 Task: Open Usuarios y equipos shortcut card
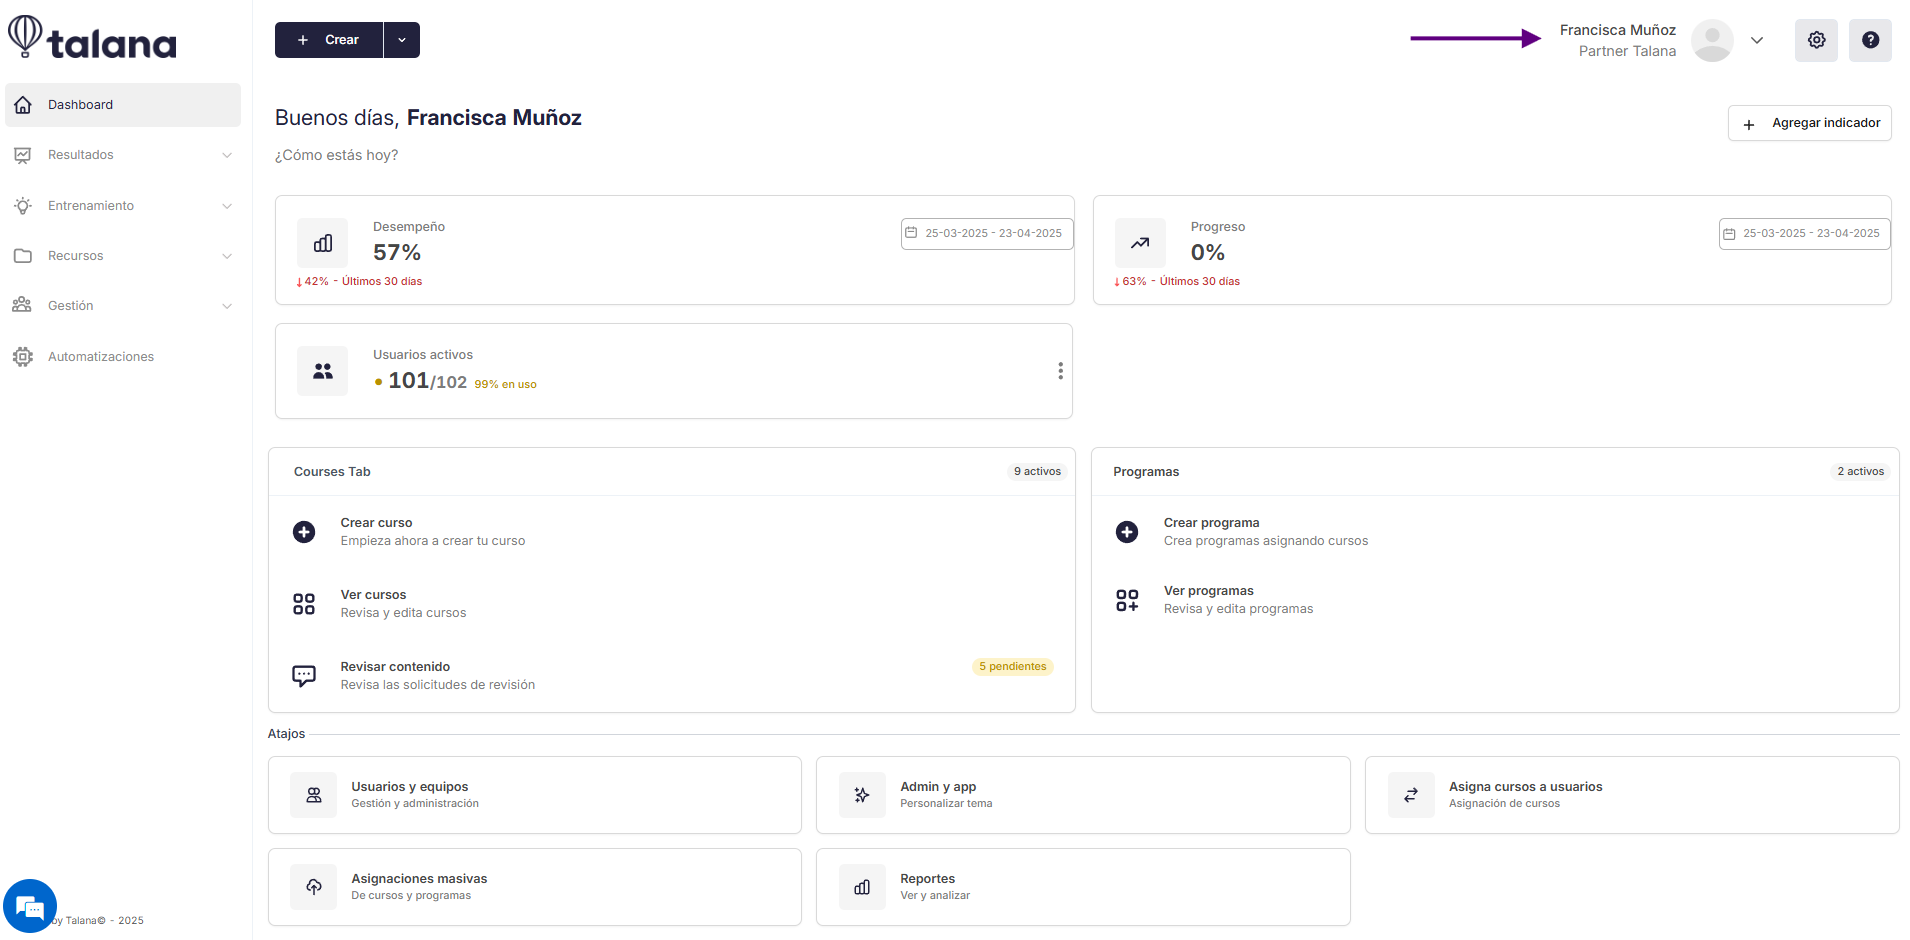[535, 795]
